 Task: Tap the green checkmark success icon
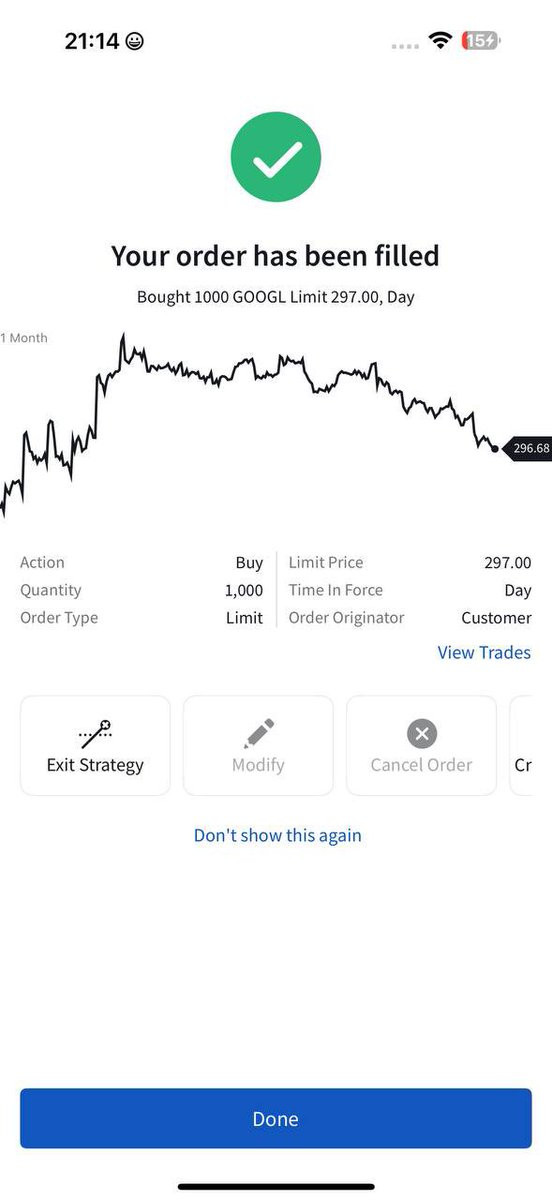(x=275, y=157)
